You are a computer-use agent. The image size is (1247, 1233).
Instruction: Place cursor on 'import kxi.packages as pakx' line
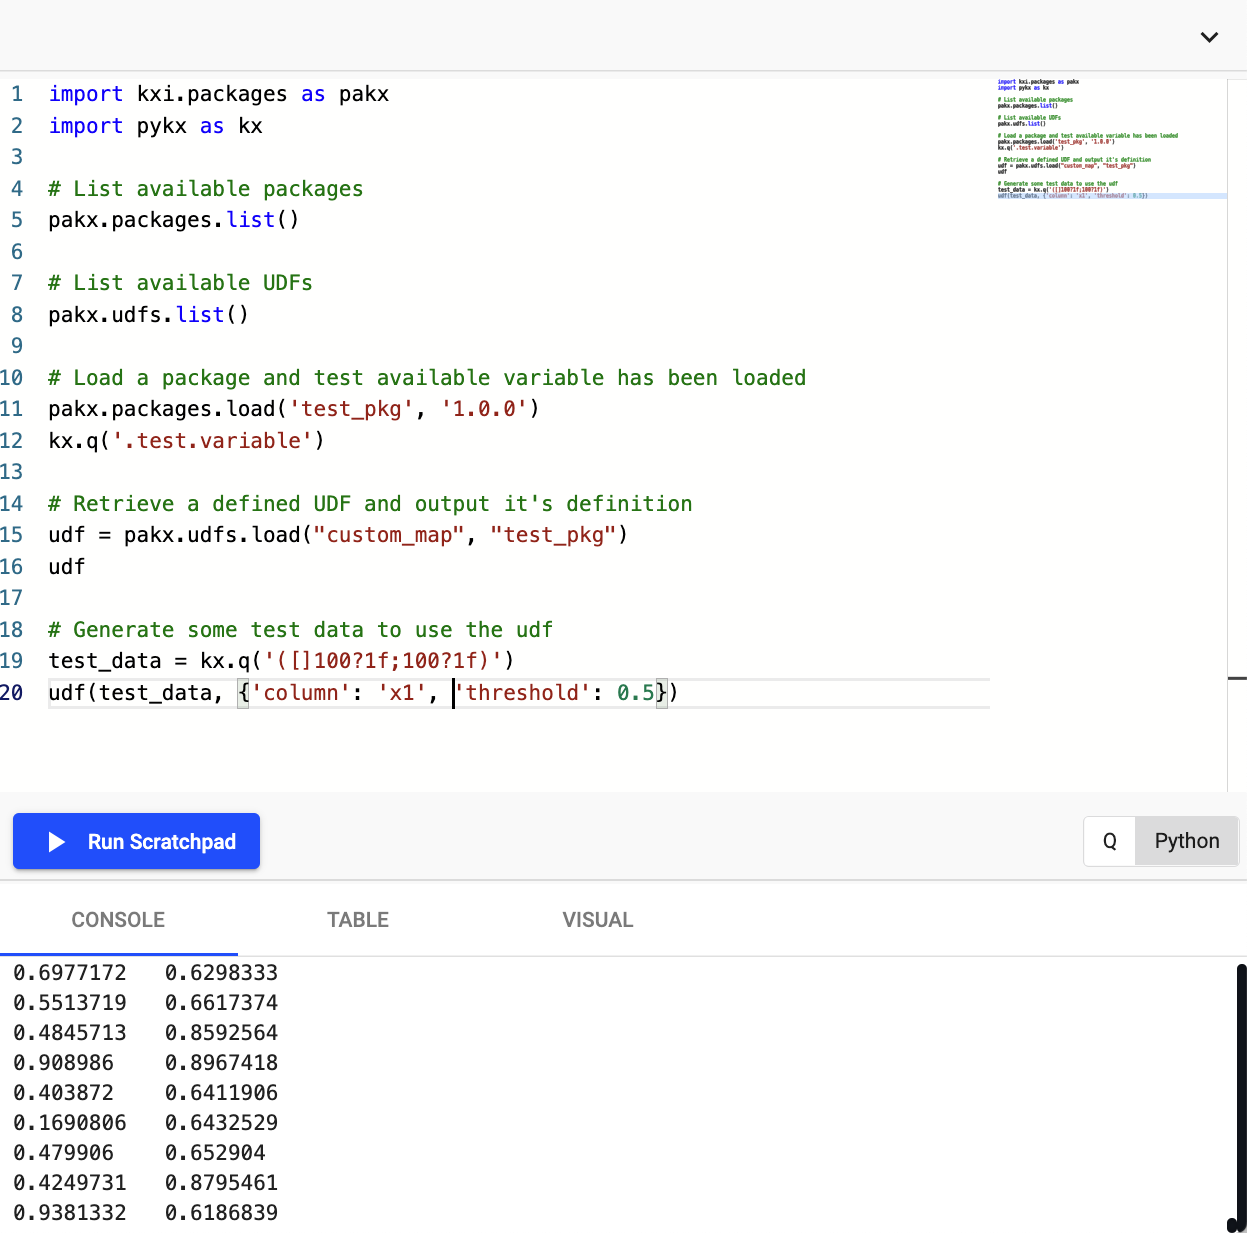click(219, 94)
